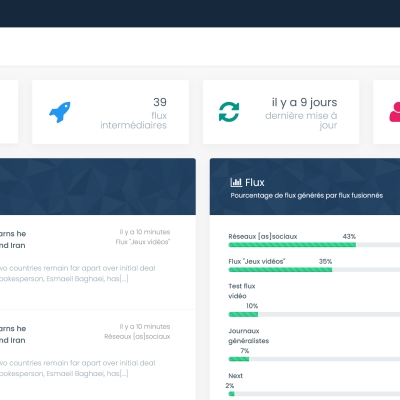This screenshot has width=400, height=400.
Task: Select the Journaux généralistes label in chart
Action: point(249,336)
